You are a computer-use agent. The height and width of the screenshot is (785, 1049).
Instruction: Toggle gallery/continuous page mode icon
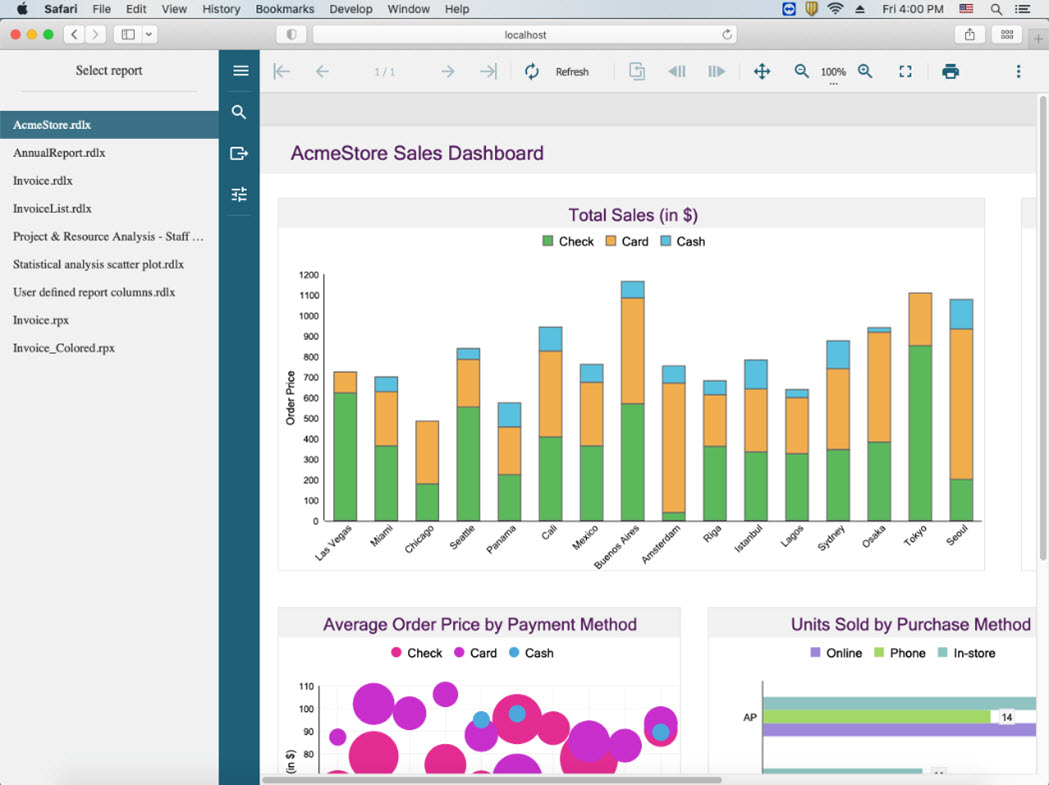[637, 71]
